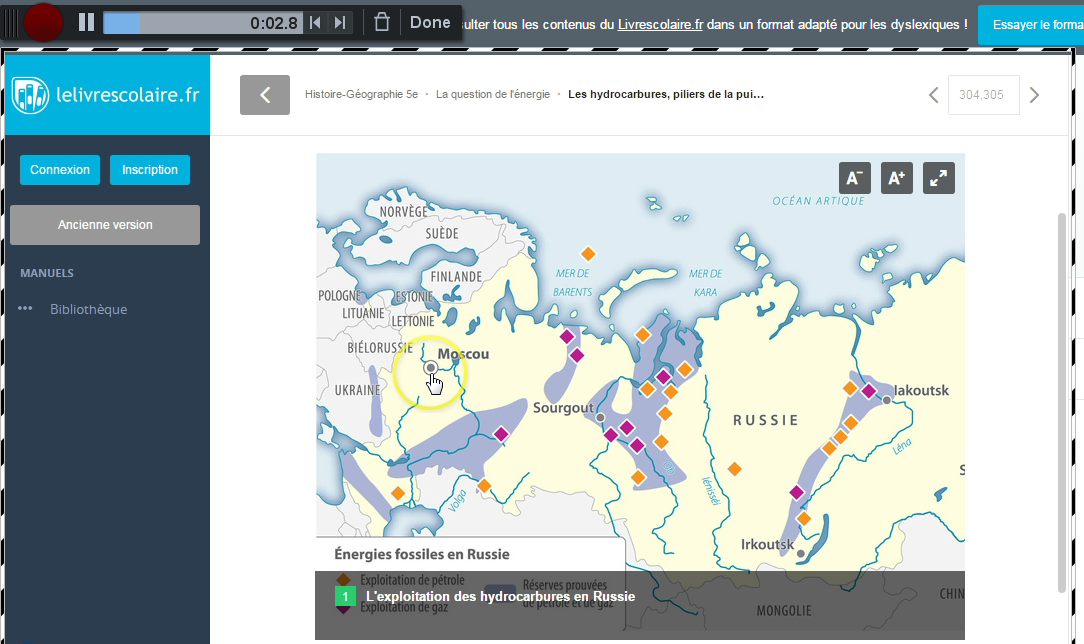
Task: Open Bibliothèque in the sidebar
Action: (x=88, y=310)
